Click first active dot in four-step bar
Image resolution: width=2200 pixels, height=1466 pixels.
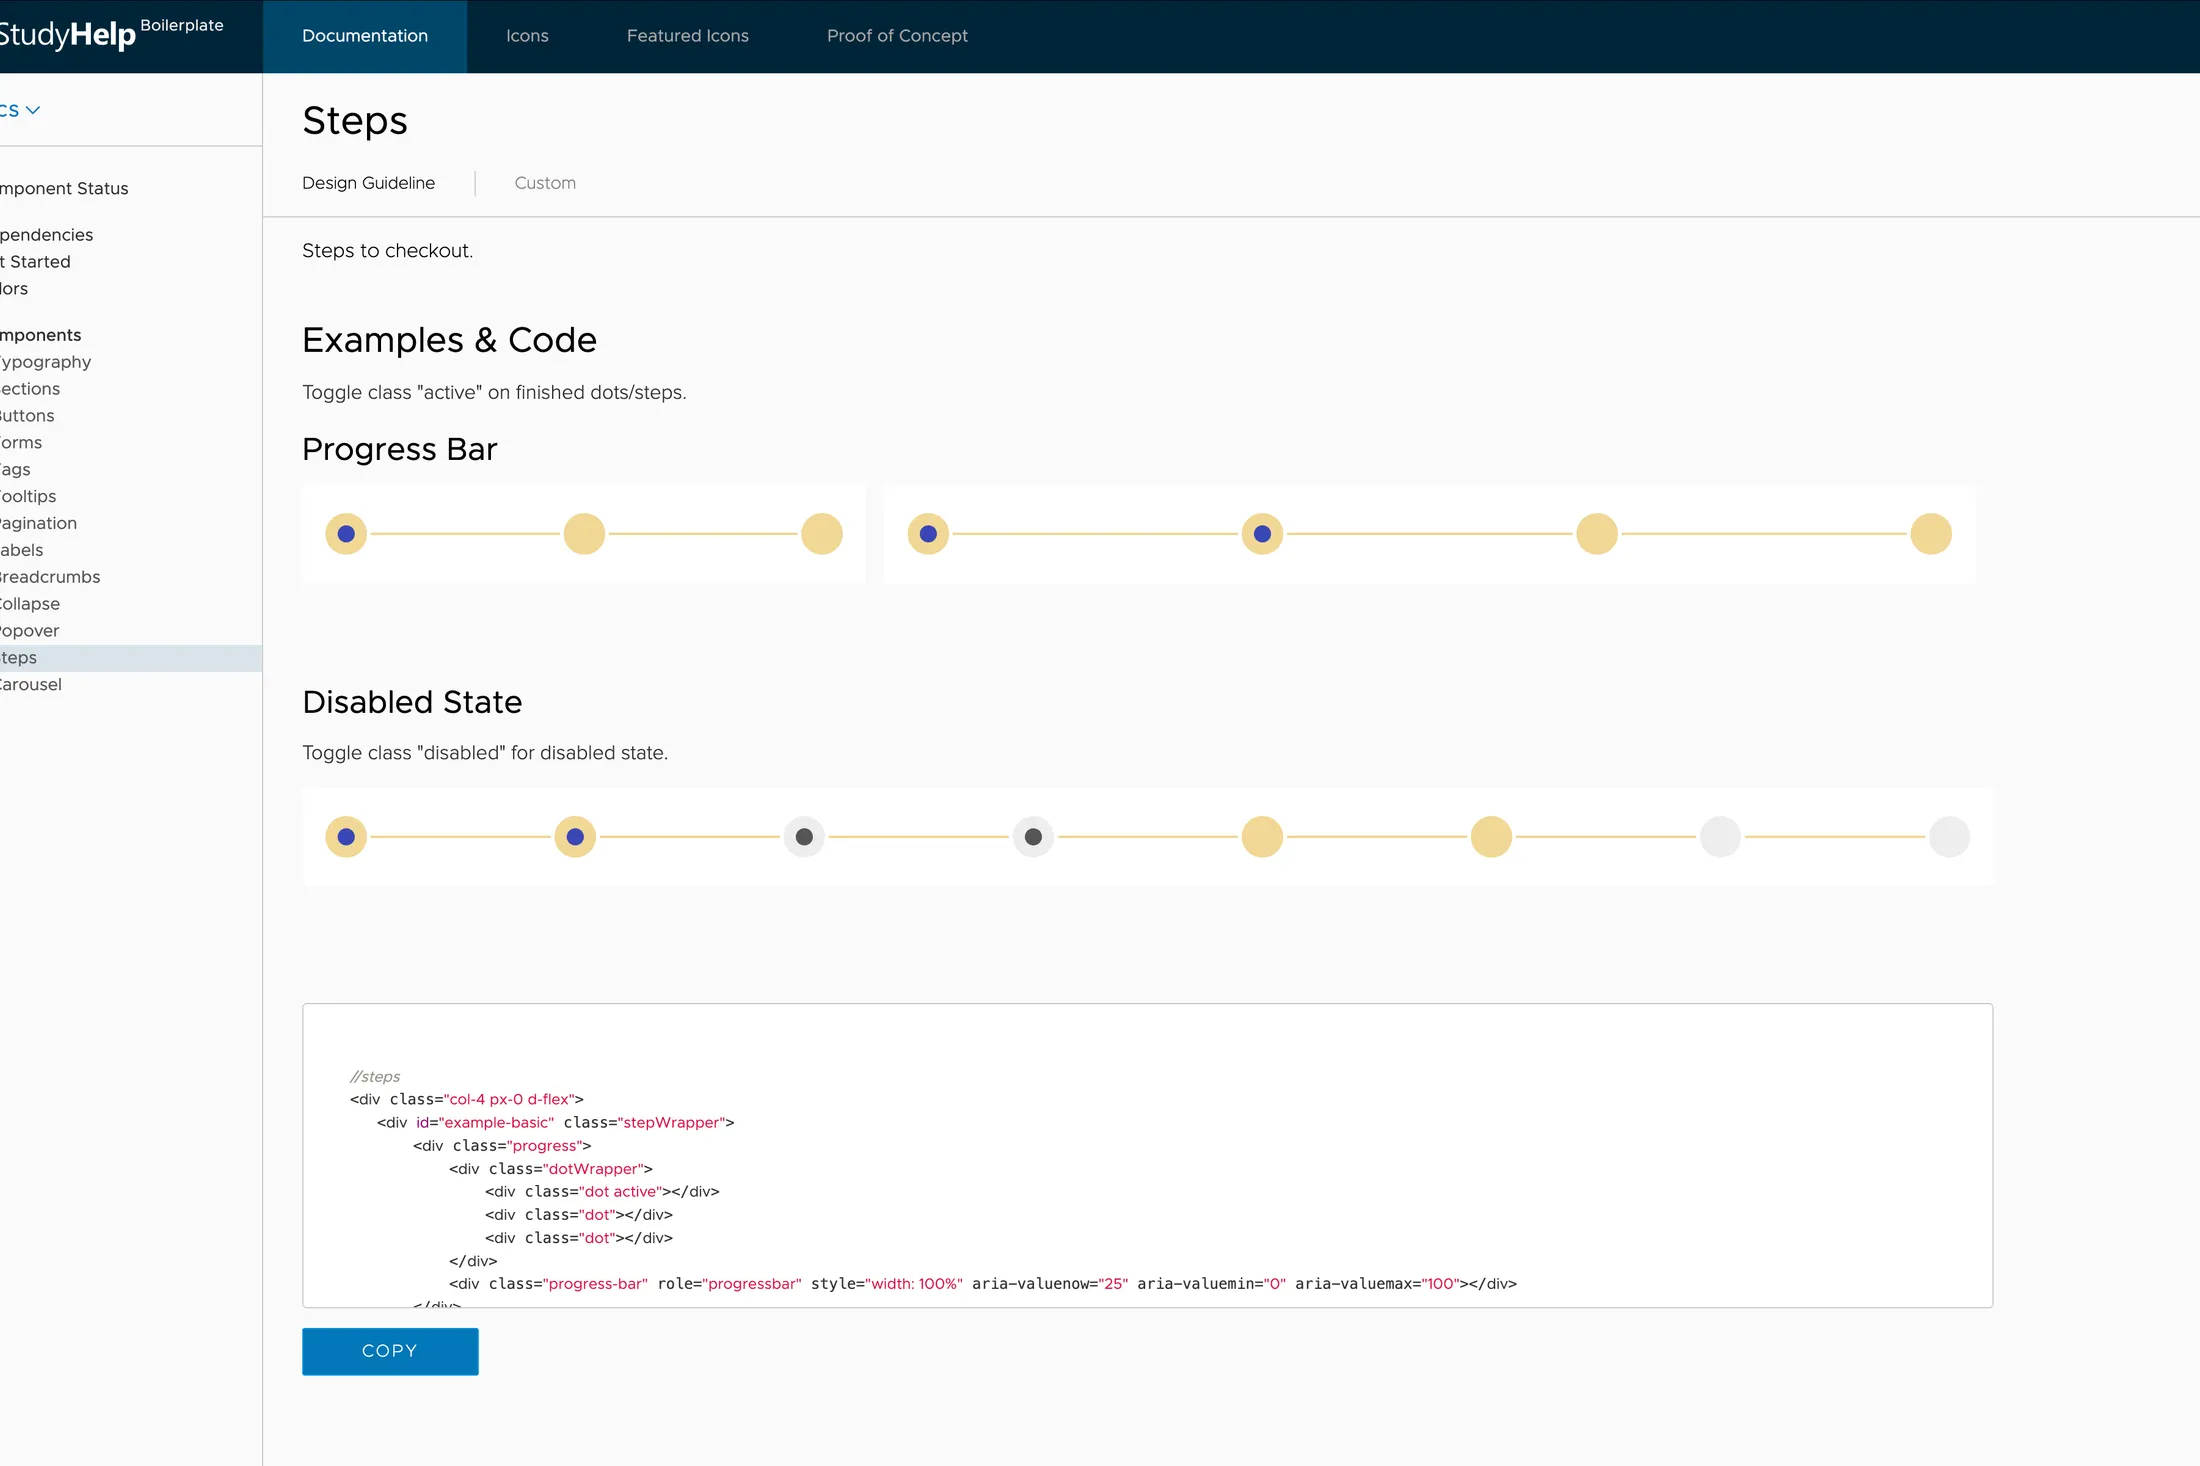click(928, 534)
